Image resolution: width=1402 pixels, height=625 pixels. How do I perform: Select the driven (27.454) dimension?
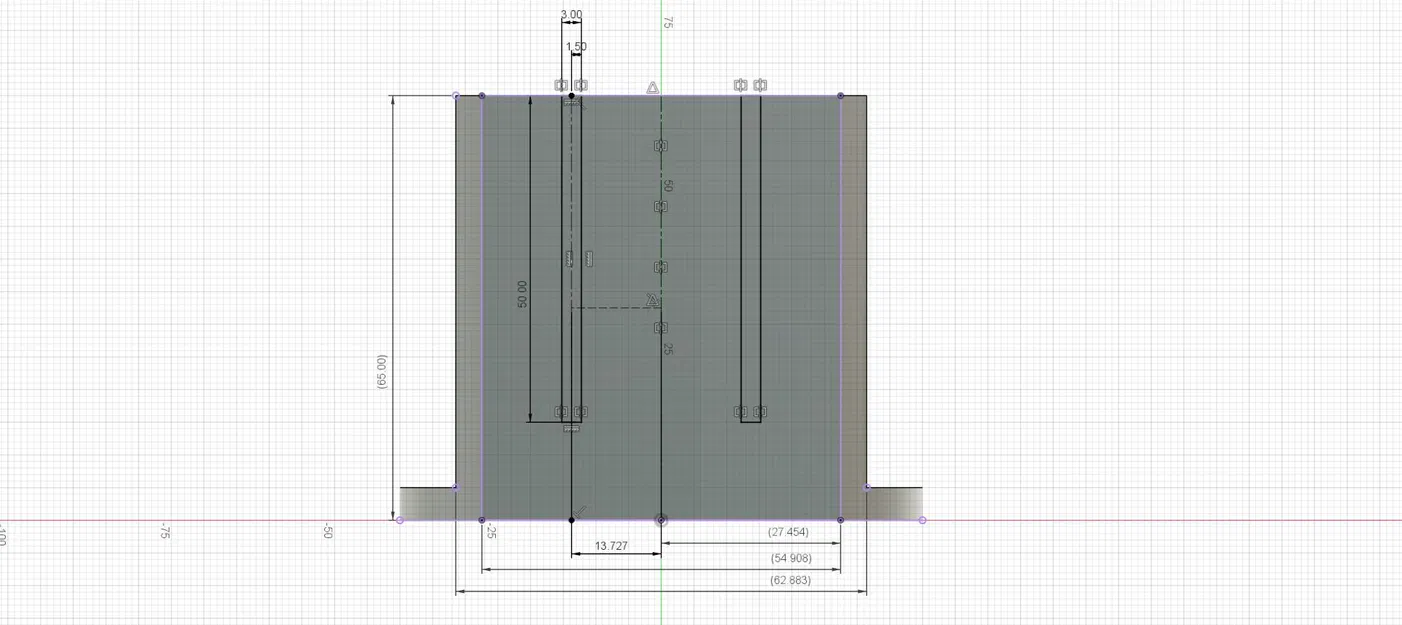(x=788, y=532)
